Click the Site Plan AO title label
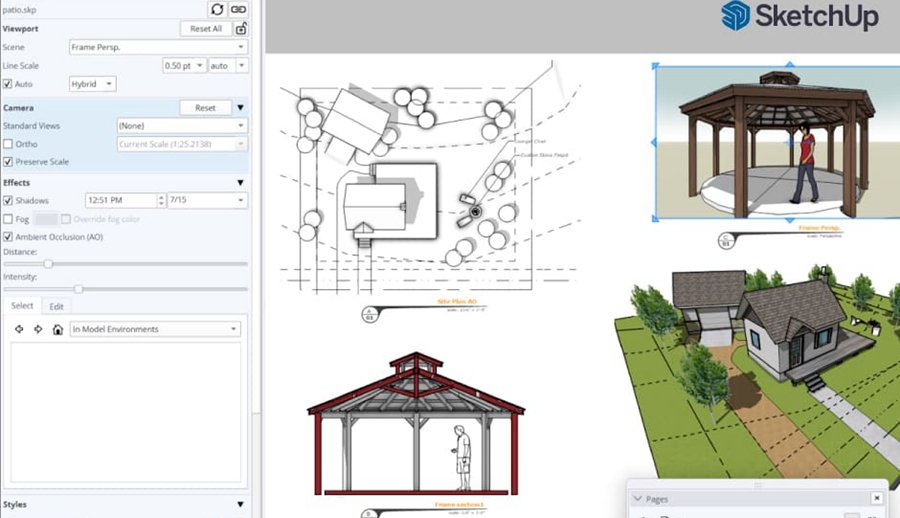The image size is (900, 518). pos(457,301)
